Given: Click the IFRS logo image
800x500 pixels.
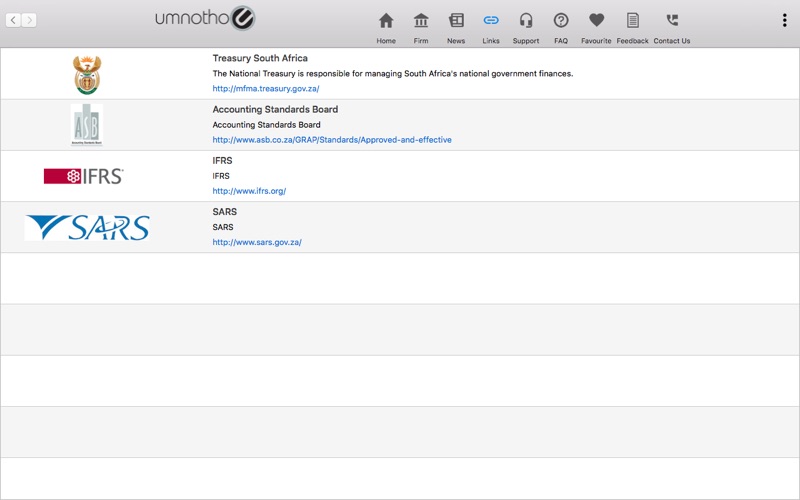Looking at the screenshot, I should pyautogui.click(x=84, y=176).
